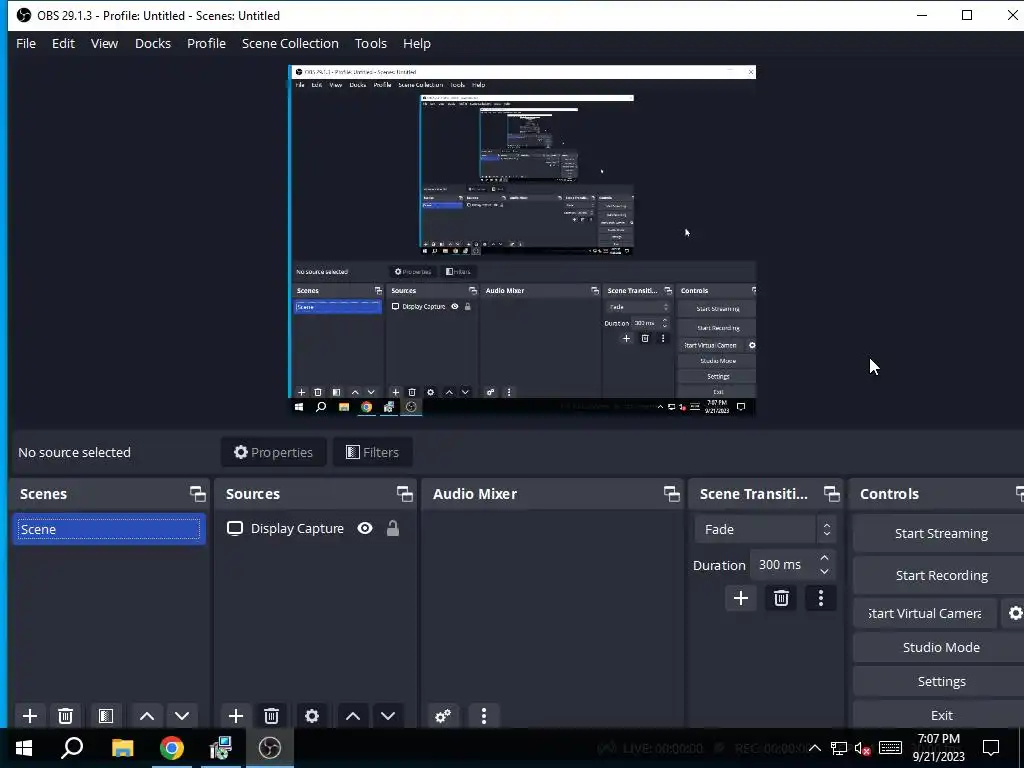The image size is (1024, 768).
Task: Open the Scene Collection menu
Action: (290, 43)
